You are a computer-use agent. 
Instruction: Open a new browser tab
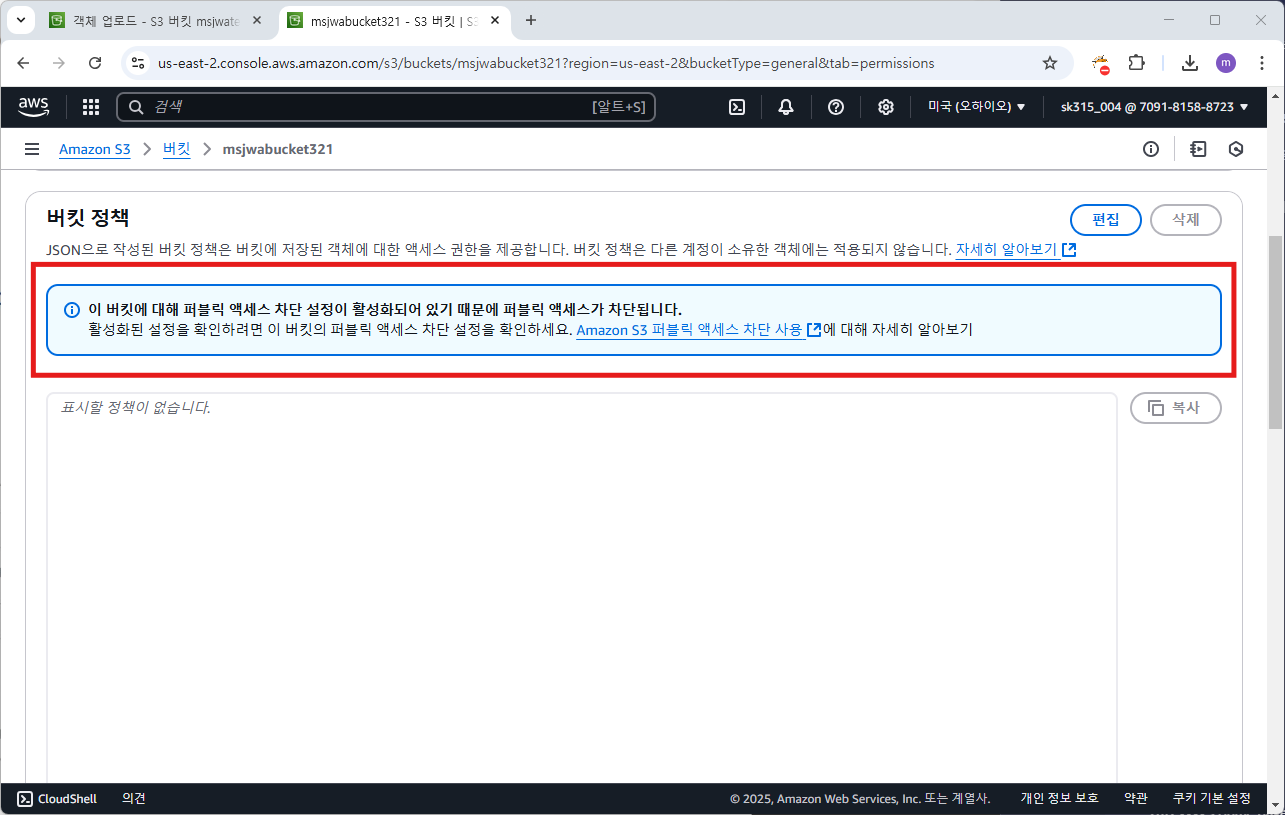pyautogui.click(x=531, y=20)
